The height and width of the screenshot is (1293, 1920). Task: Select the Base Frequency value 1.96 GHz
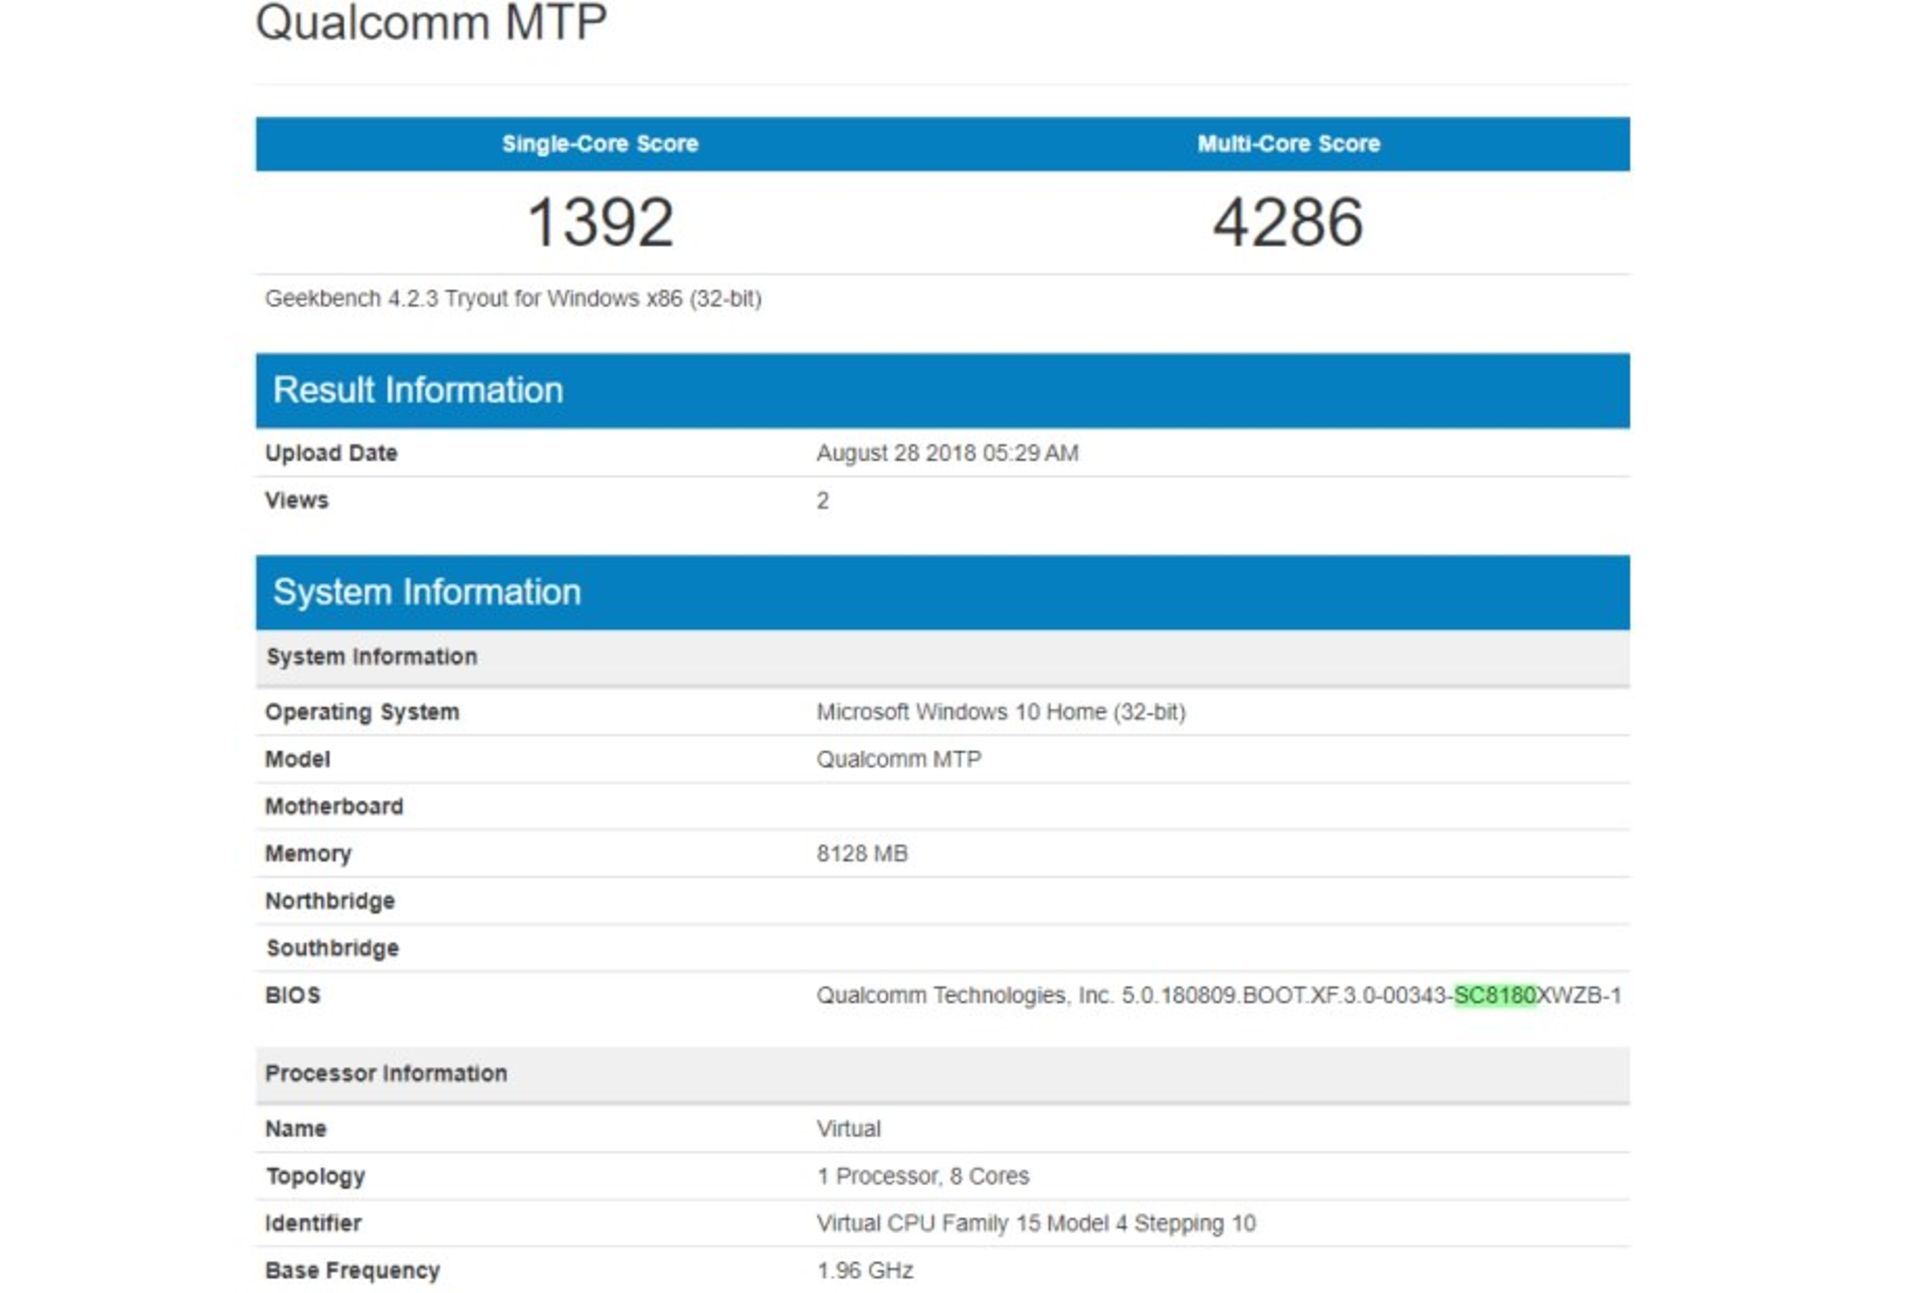pyautogui.click(x=864, y=1270)
